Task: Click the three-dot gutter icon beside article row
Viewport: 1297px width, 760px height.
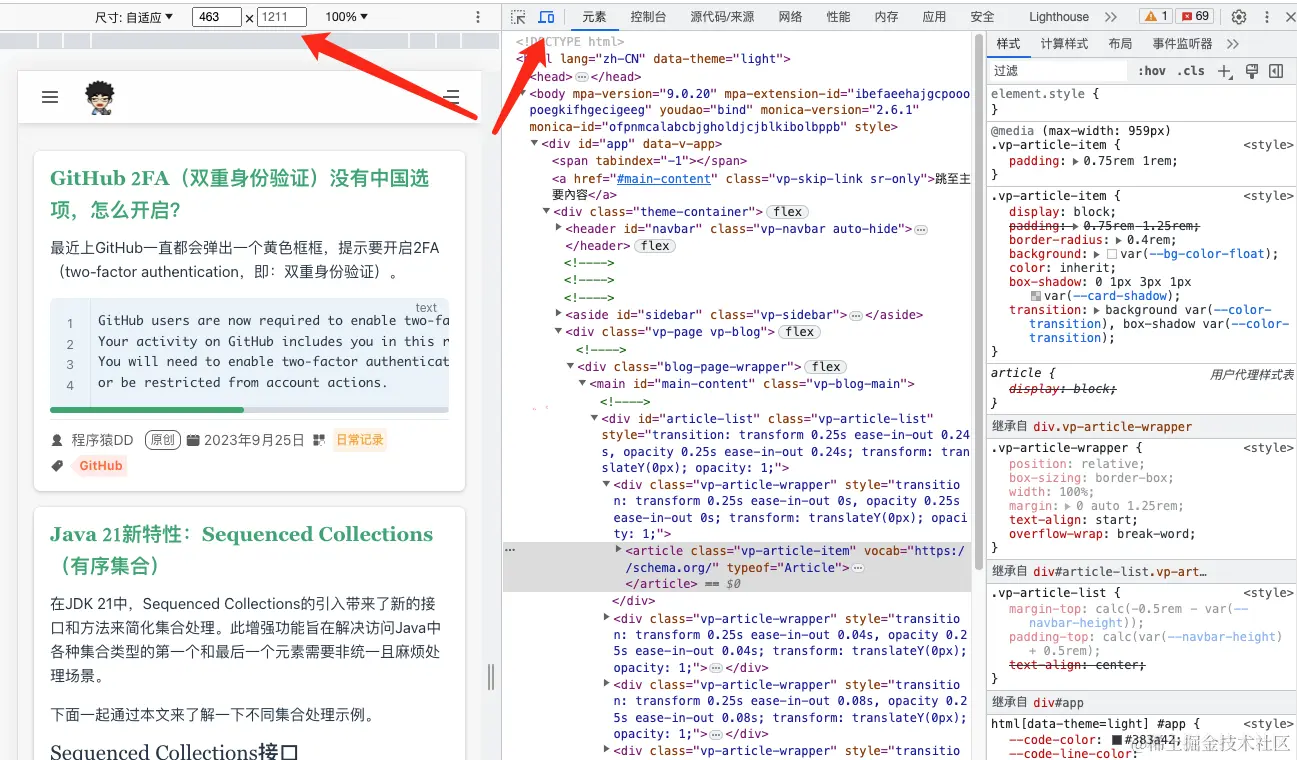Action: click(511, 550)
